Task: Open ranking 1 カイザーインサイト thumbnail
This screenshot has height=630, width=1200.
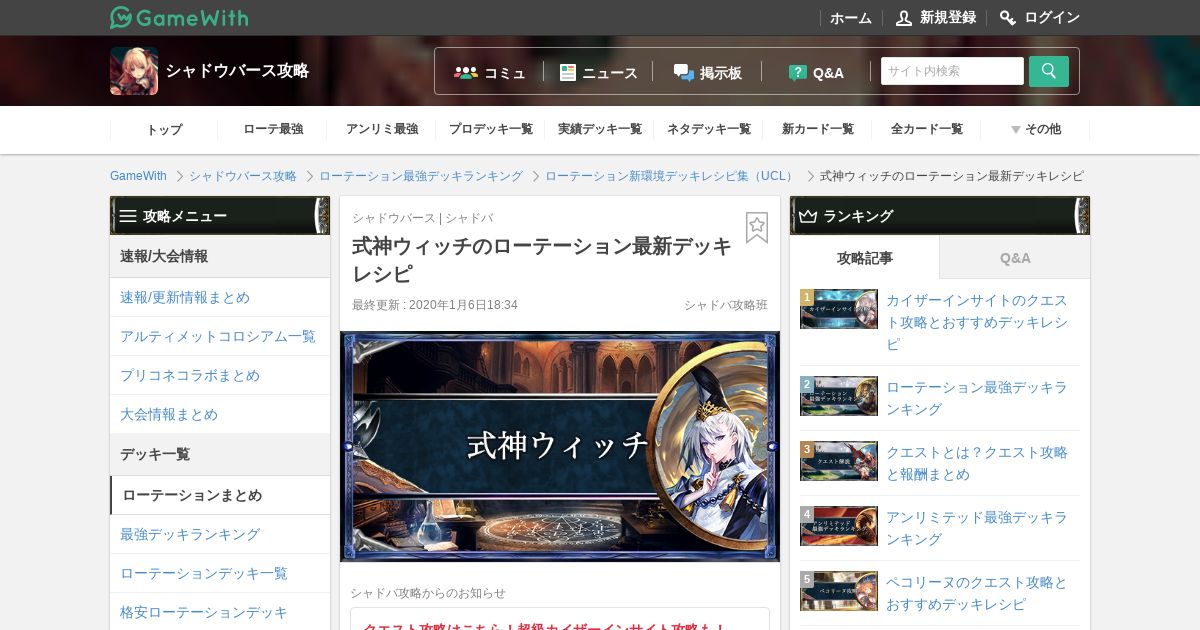Action: pyautogui.click(x=839, y=309)
